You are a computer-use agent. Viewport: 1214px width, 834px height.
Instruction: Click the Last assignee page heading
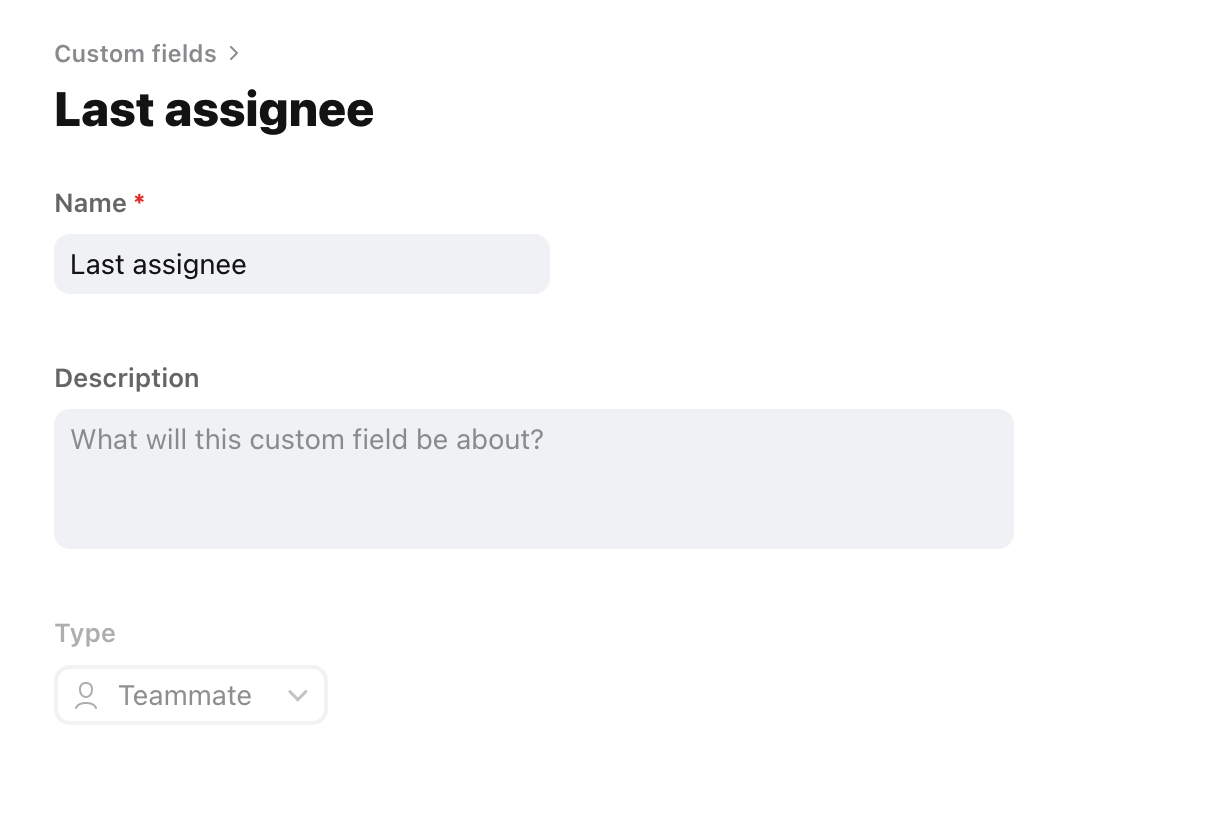(214, 110)
